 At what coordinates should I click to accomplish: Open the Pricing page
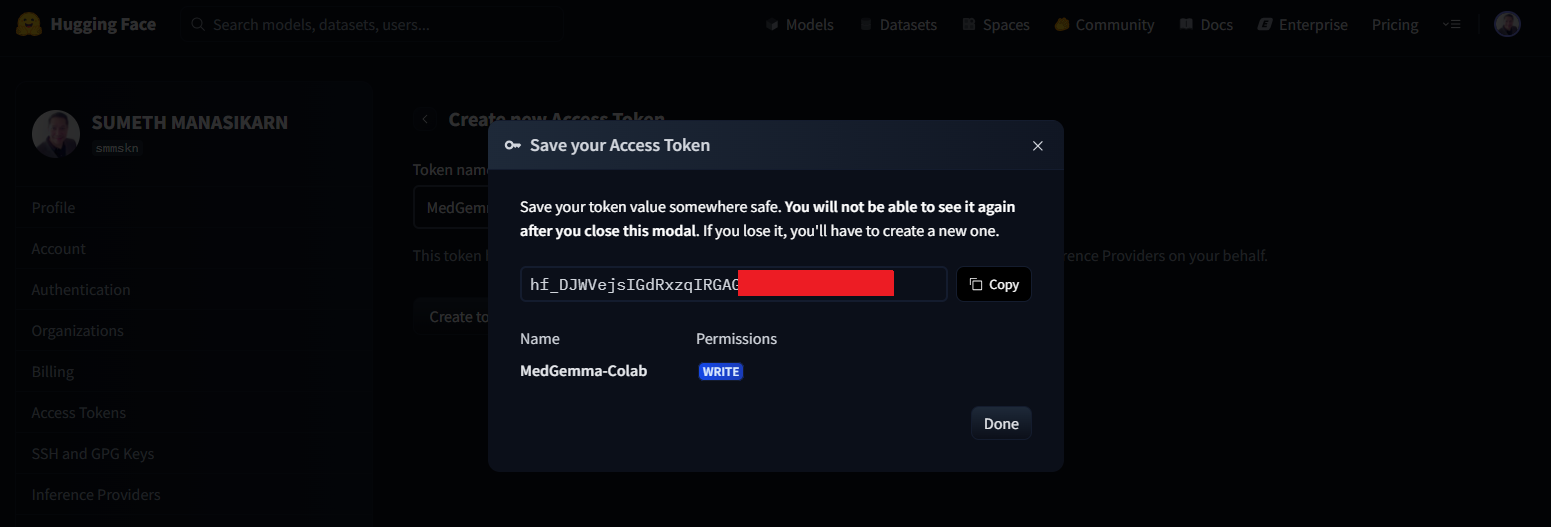click(x=1394, y=25)
